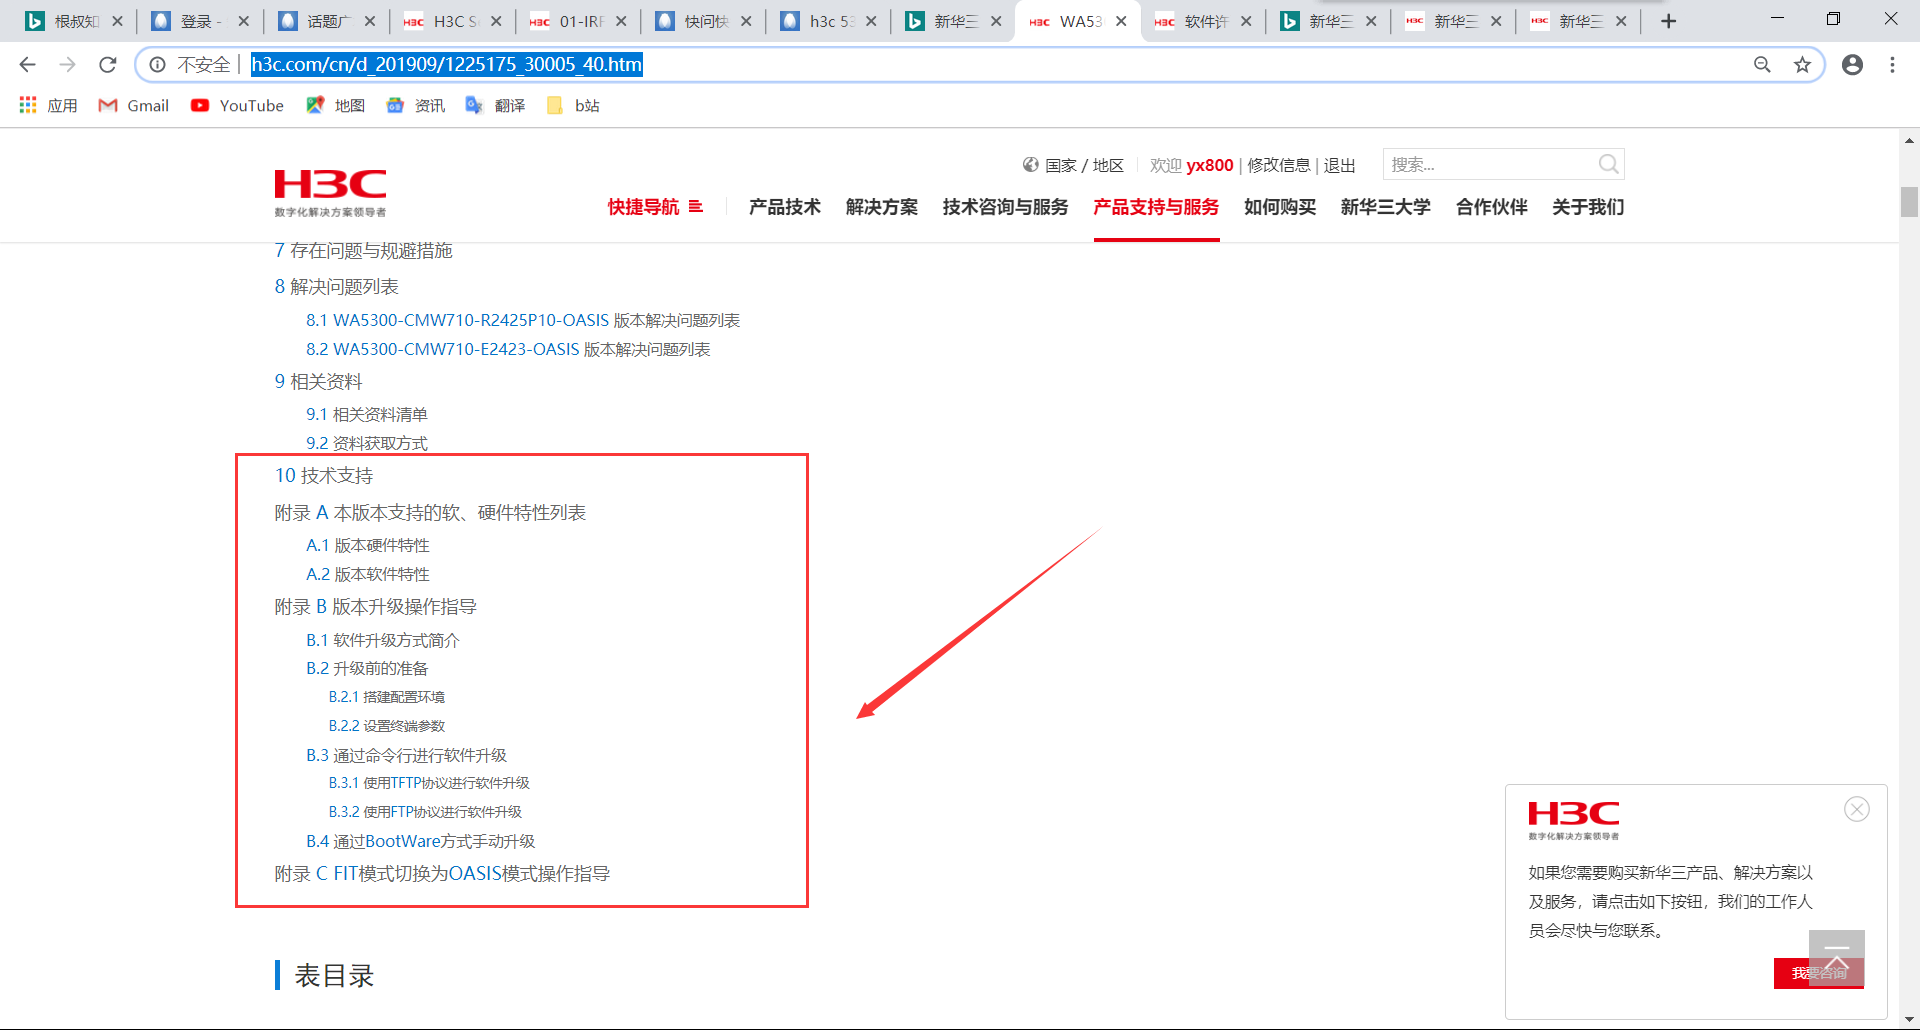Screen dimensions: 1920x1030
Task: Switch to the 话题广 tab
Action: (325, 21)
